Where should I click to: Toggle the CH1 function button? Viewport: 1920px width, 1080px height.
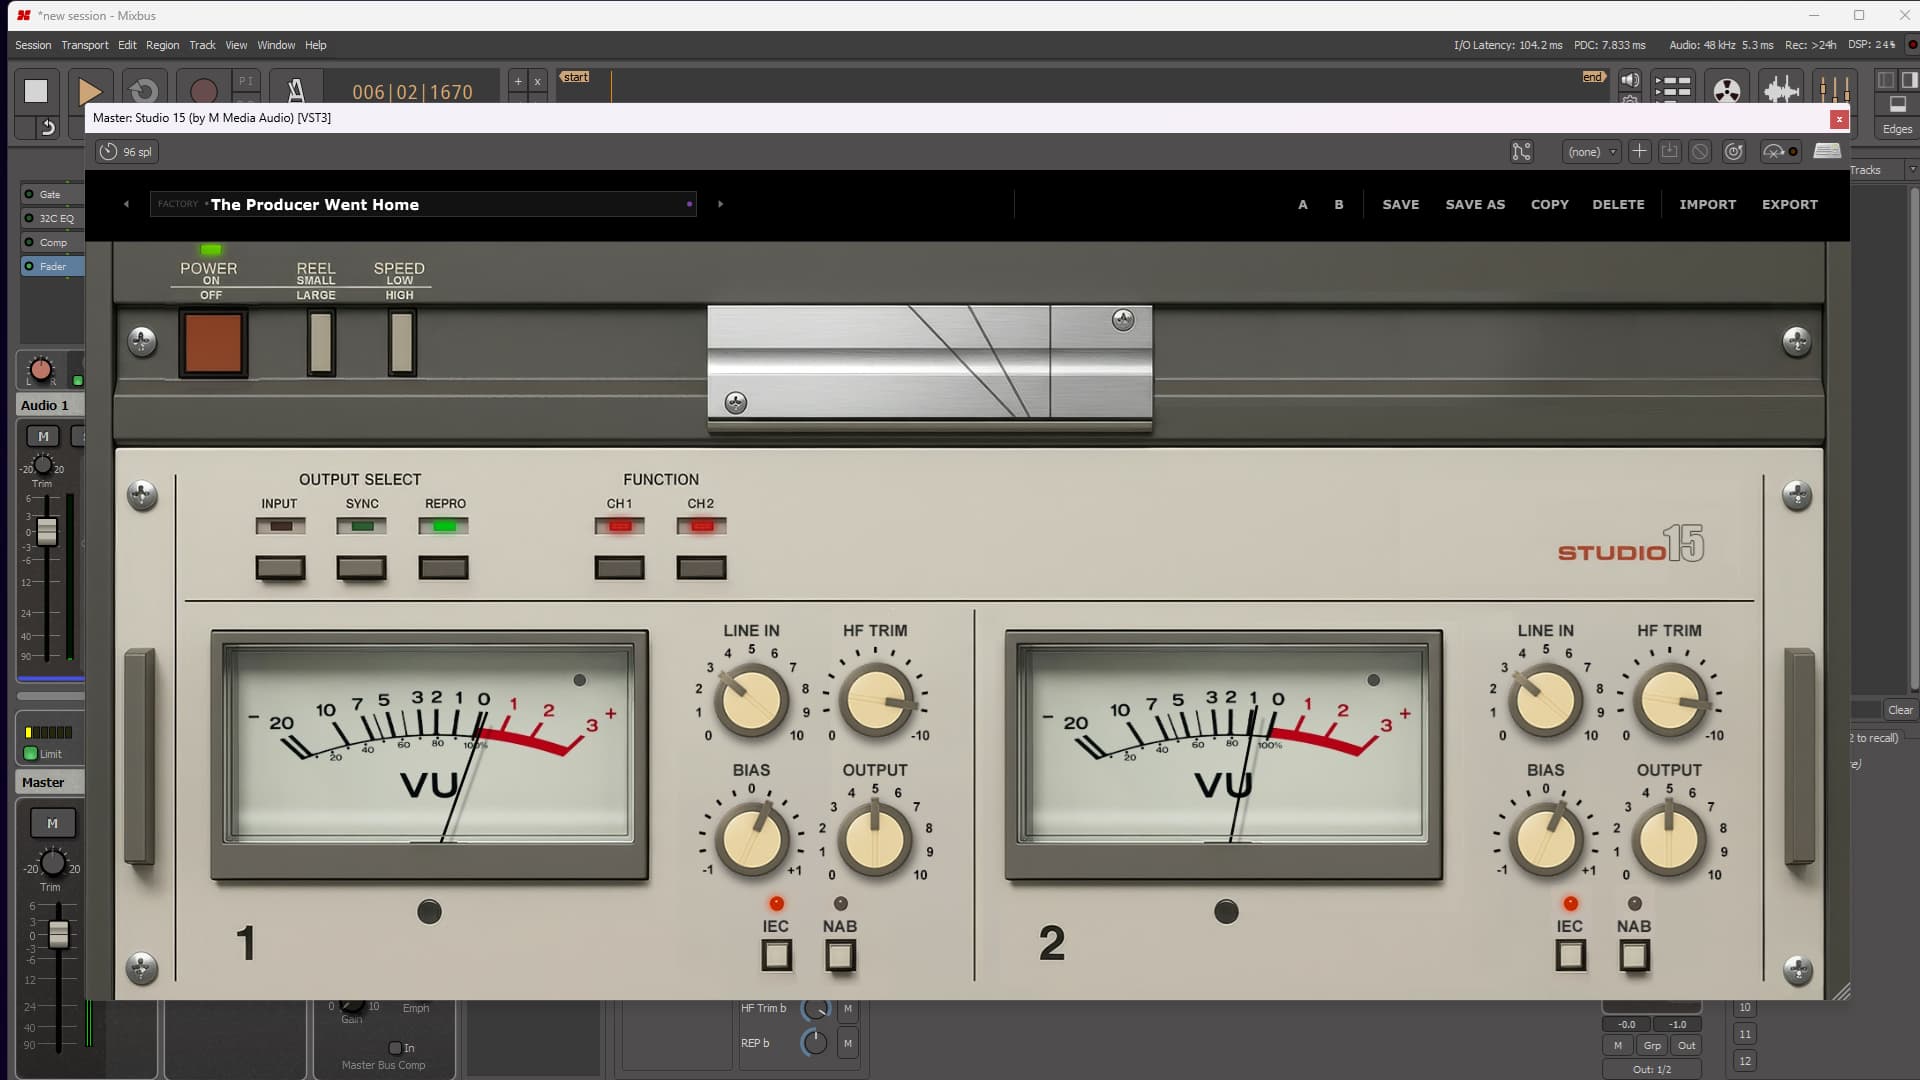point(619,568)
